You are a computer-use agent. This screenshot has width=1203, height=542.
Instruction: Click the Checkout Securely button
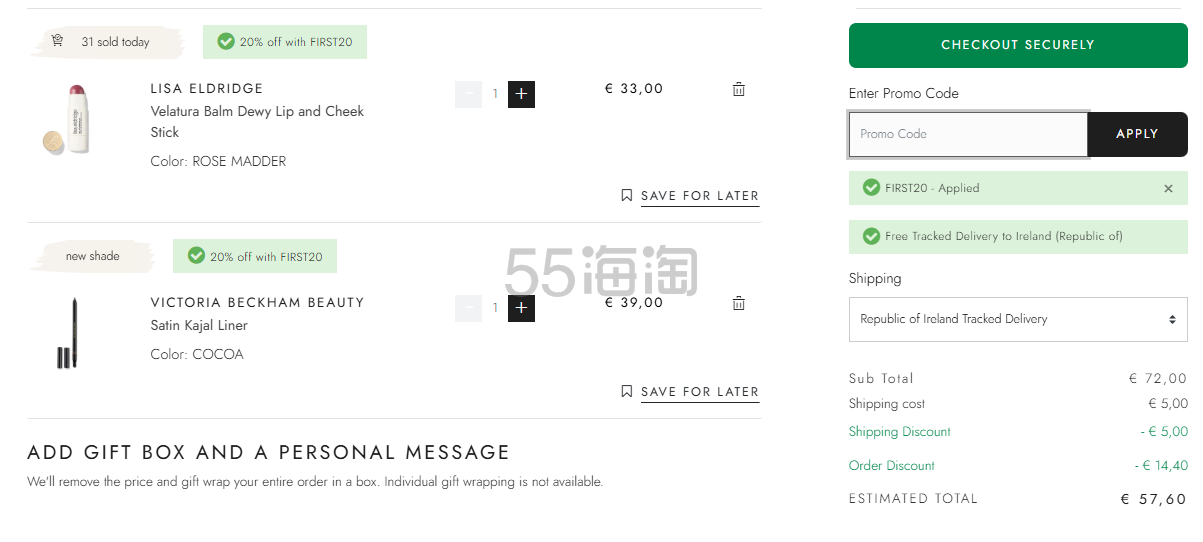click(x=1018, y=45)
